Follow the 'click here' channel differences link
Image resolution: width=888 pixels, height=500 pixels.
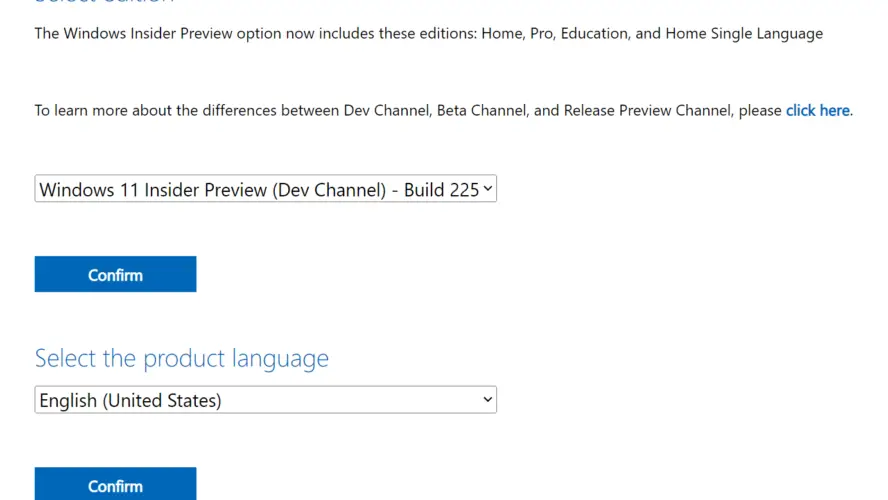pyautogui.click(x=817, y=110)
